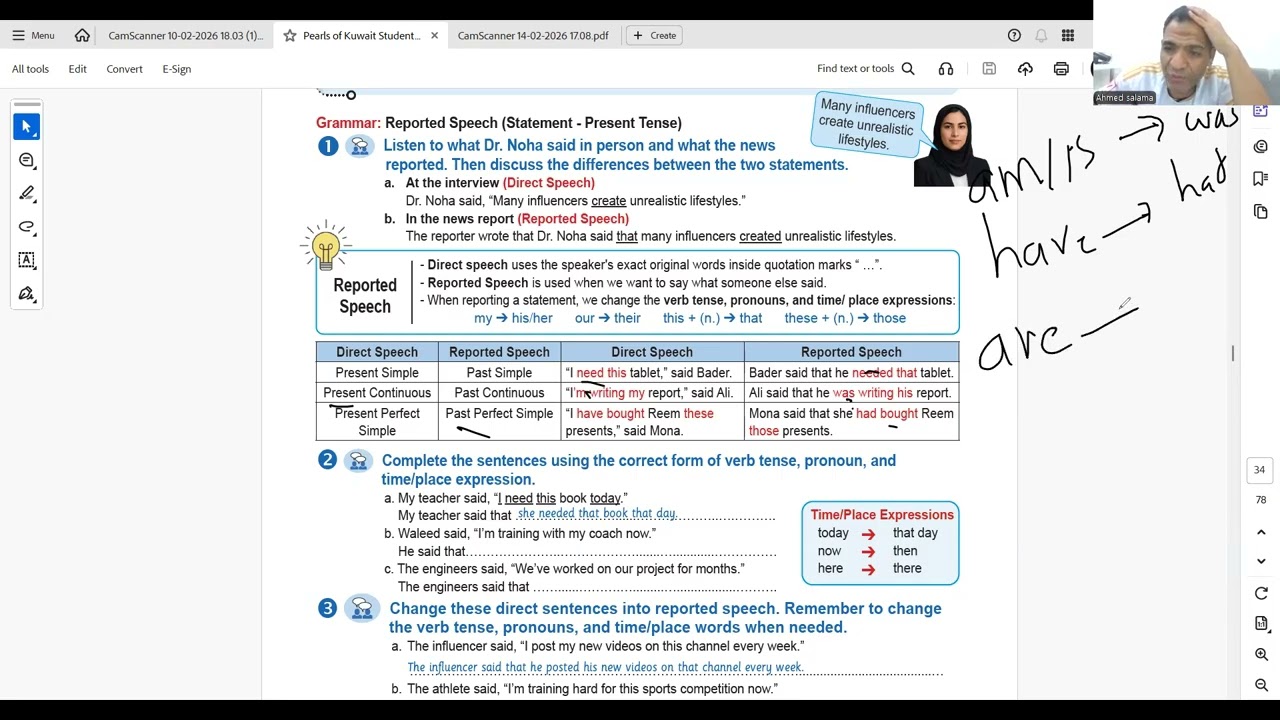The image size is (1280, 720).
Task: Click the 'Grammar:' heading text
Action: tap(348, 123)
